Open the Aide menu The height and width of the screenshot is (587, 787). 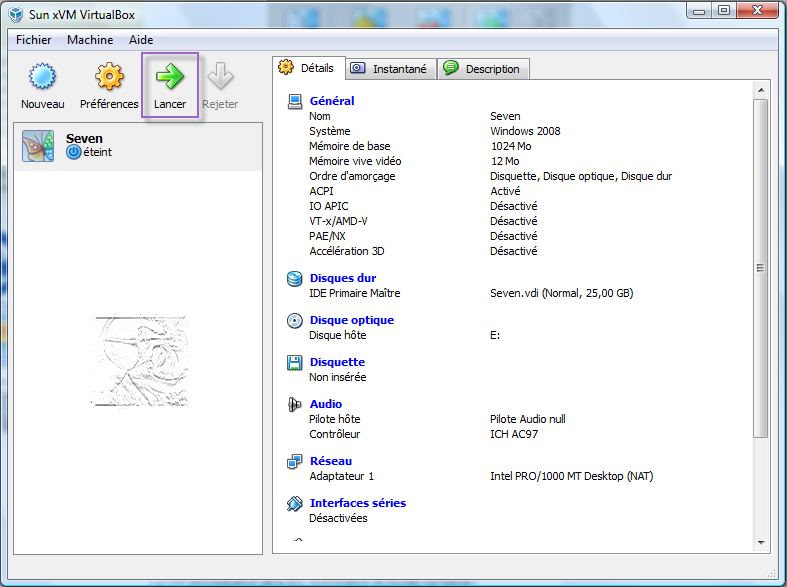coord(141,40)
